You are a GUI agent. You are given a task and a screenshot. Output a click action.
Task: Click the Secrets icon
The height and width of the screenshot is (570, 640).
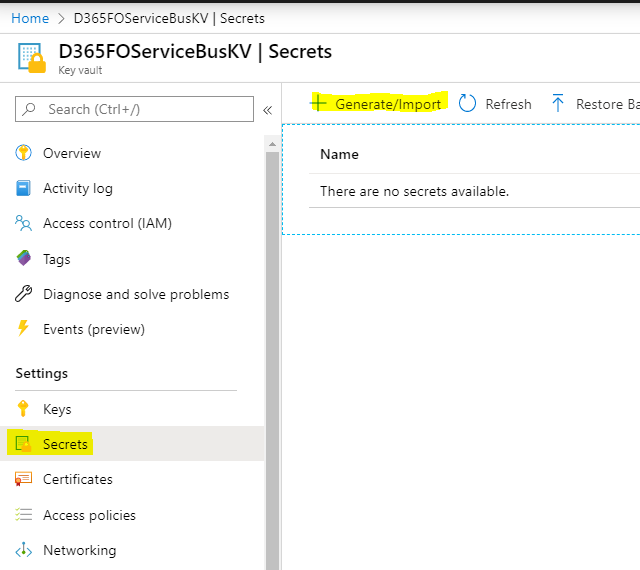pyautogui.click(x=23, y=444)
